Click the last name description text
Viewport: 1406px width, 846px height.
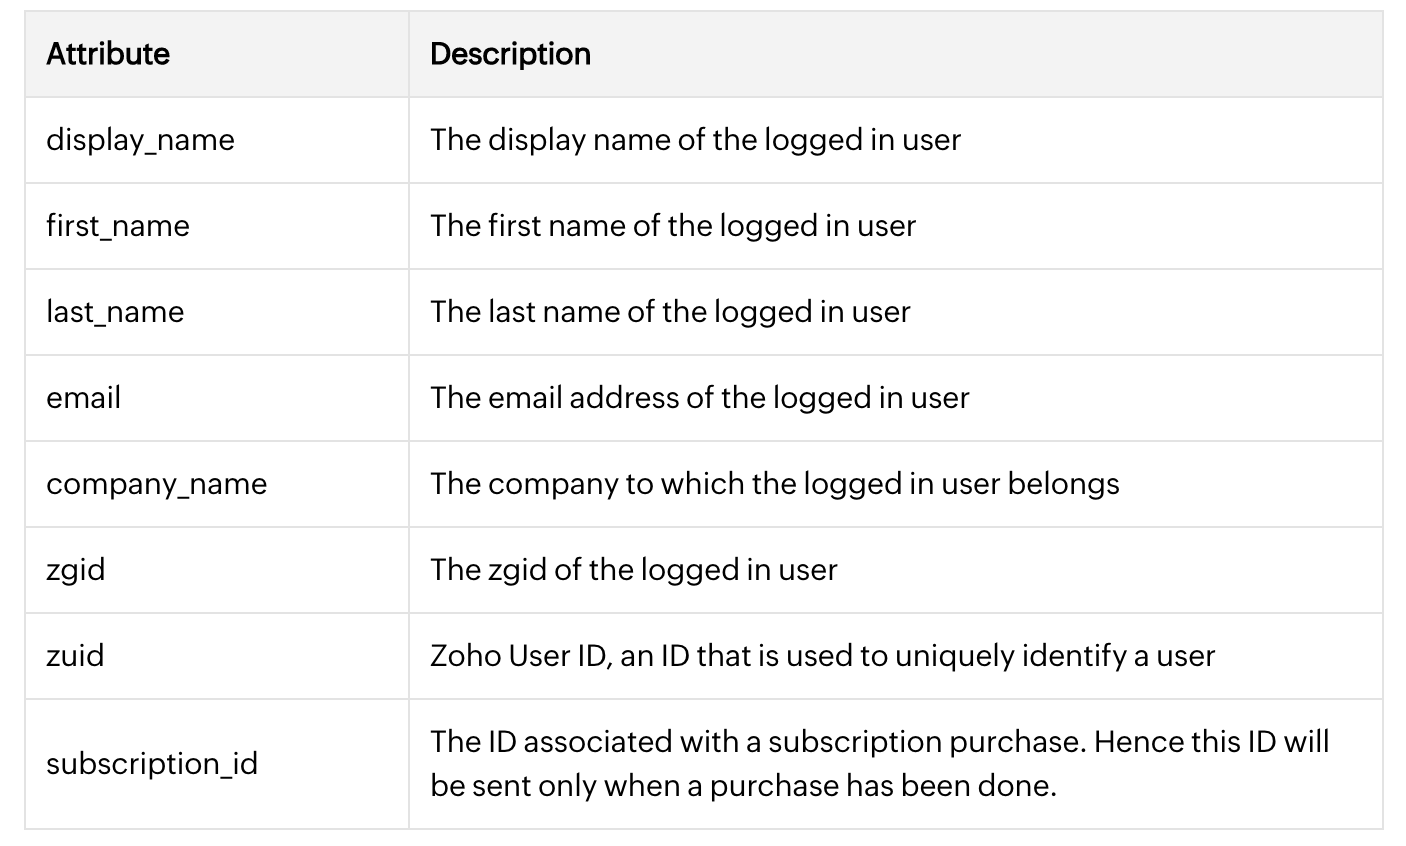[x=670, y=312]
